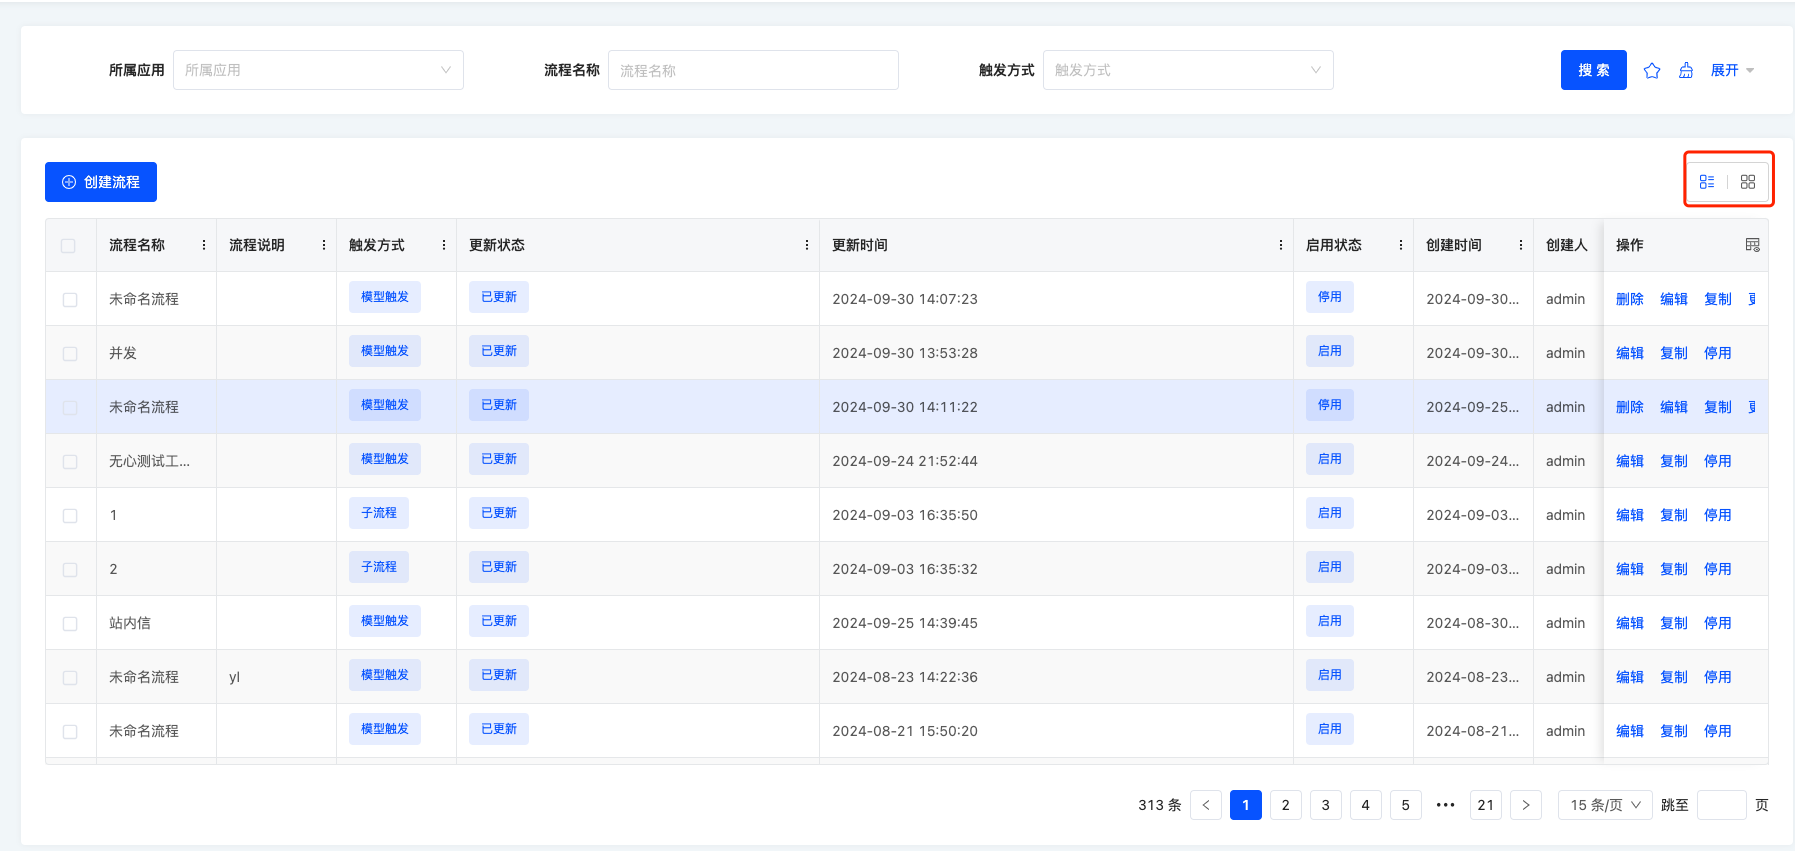Click the star favorite icon beside search
Image resolution: width=1795 pixels, height=851 pixels.
click(x=1652, y=70)
